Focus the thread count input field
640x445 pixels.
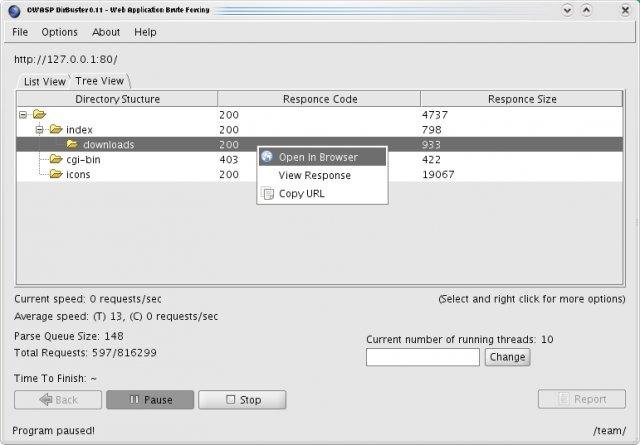click(x=423, y=357)
